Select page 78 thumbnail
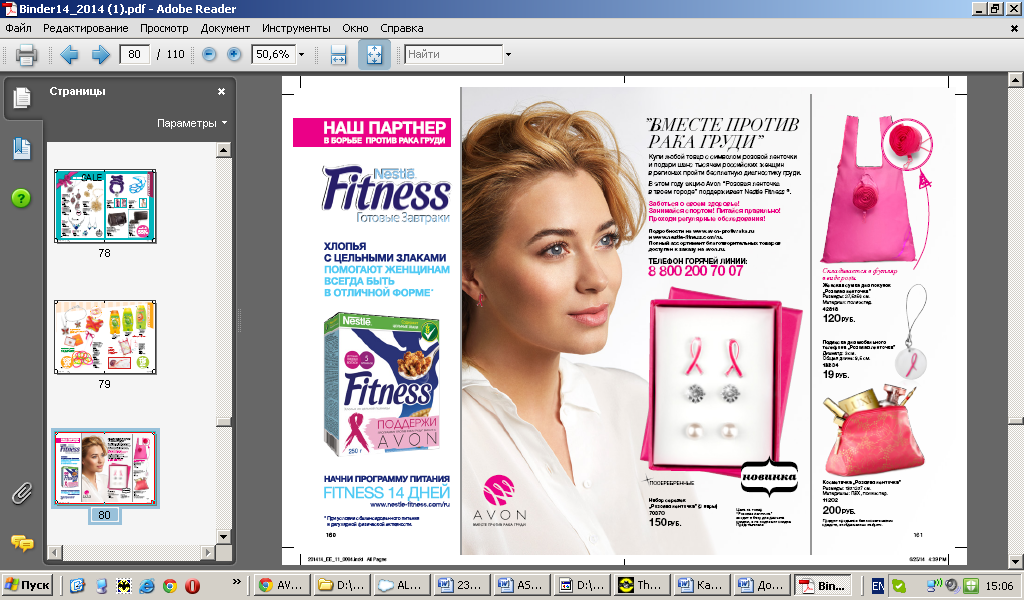Viewport: 1024px width, 600px height. tap(105, 206)
